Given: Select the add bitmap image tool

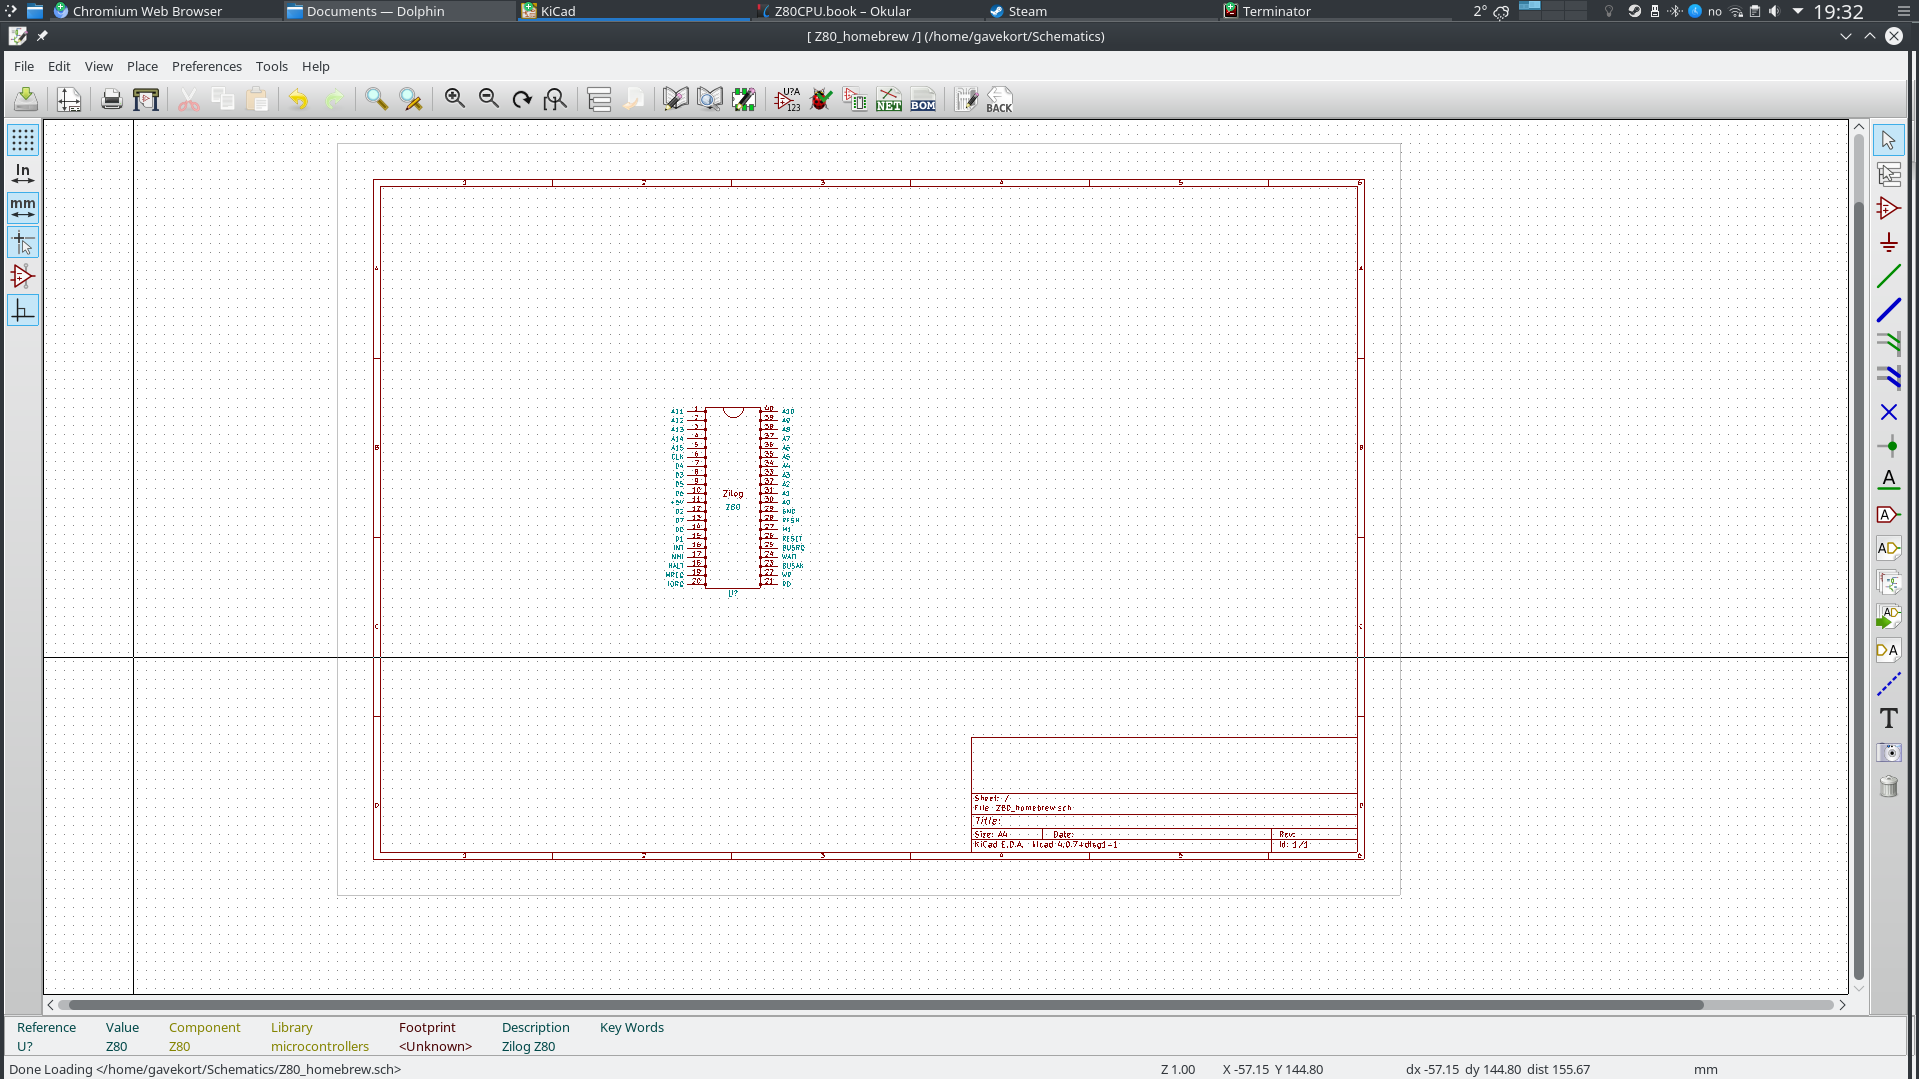Looking at the screenshot, I should [x=1888, y=752].
